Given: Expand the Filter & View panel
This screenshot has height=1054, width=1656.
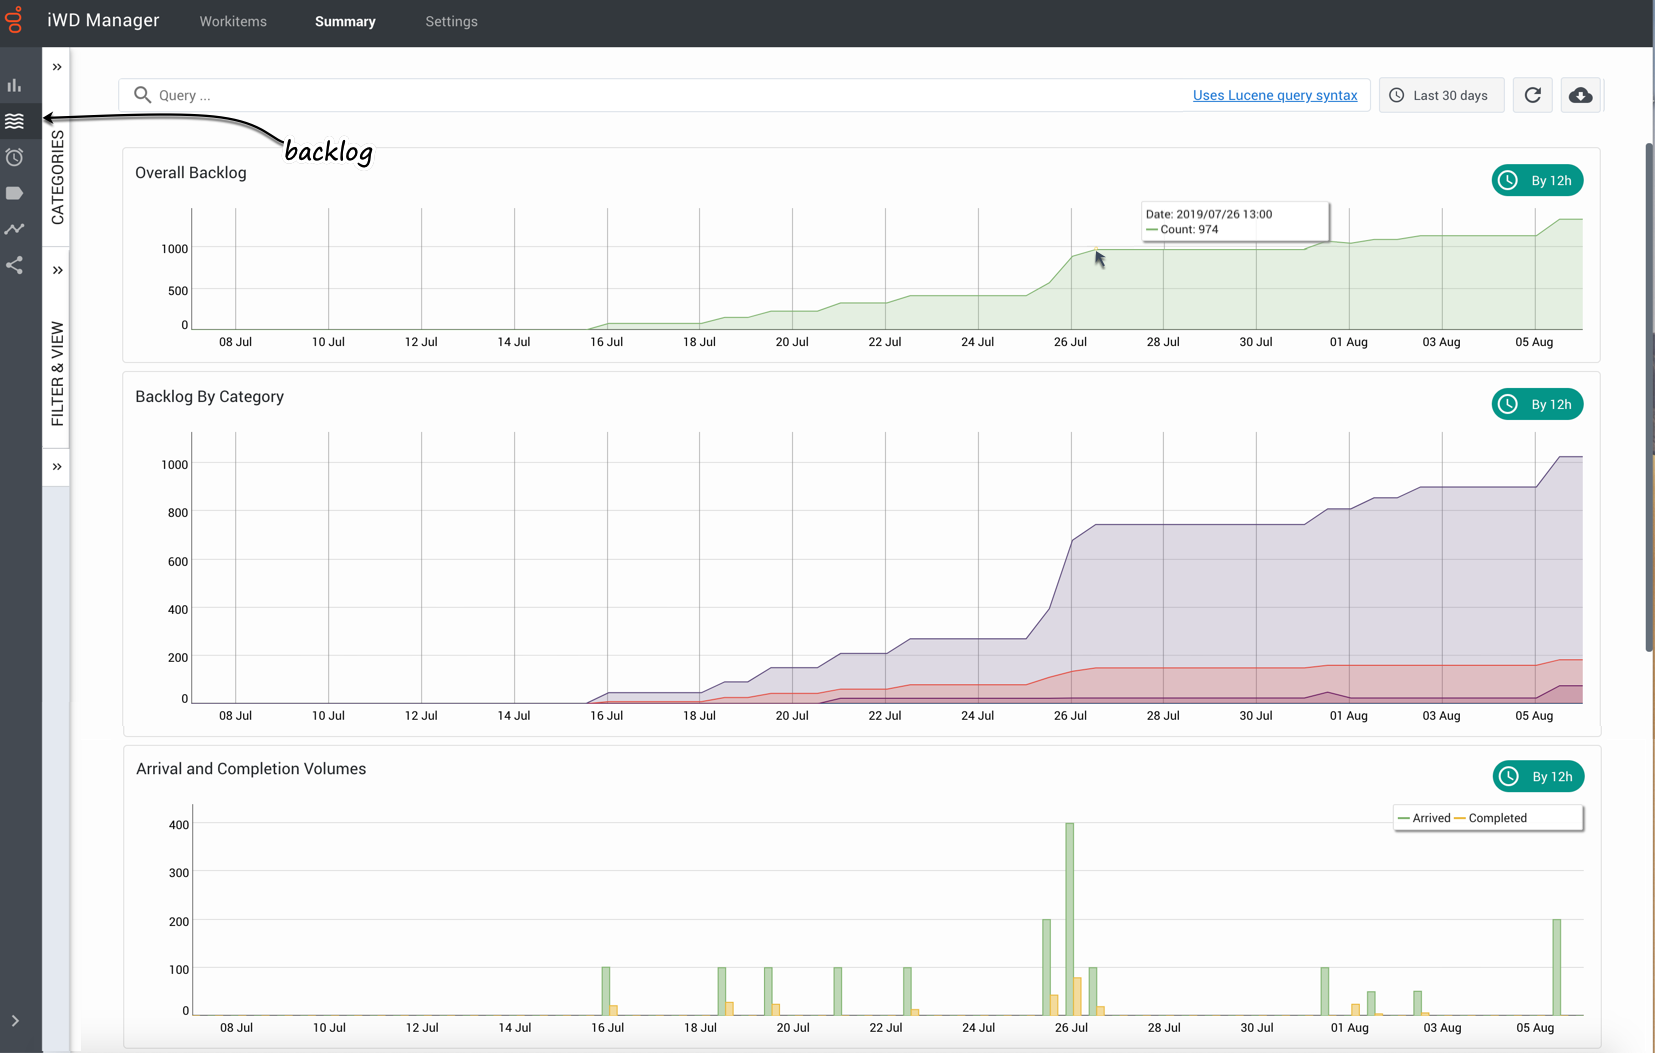Looking at the screenshot, I should [57, 270].
